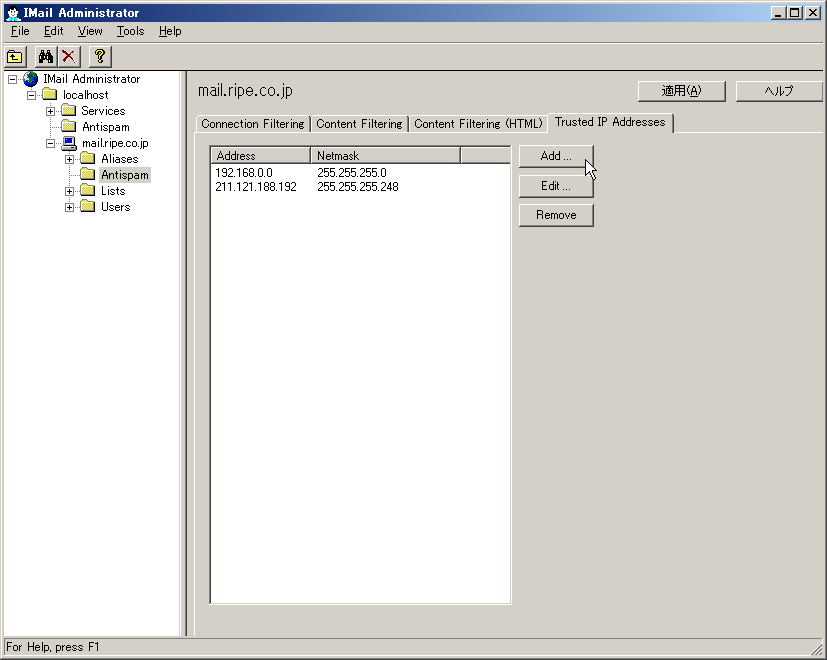Viewport: 827px width, 660px height.
Task: Click the 適用(A) apply button
Action: tap(681, 91)
